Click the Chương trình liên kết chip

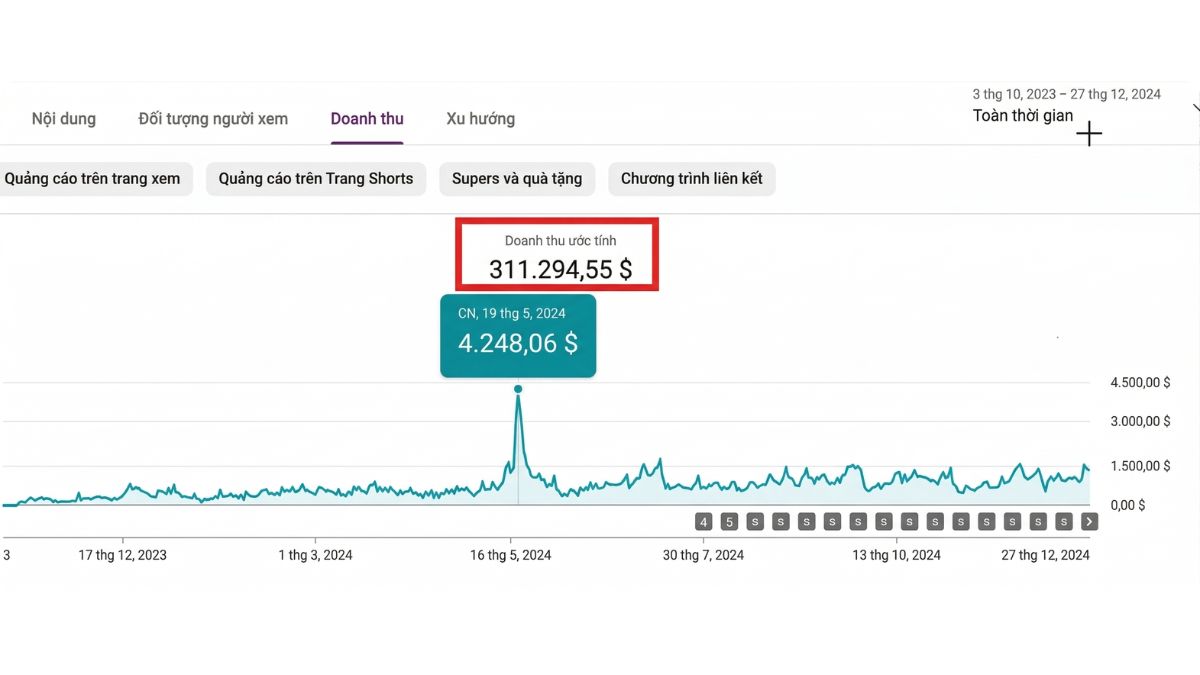click(x=692, y=179)
